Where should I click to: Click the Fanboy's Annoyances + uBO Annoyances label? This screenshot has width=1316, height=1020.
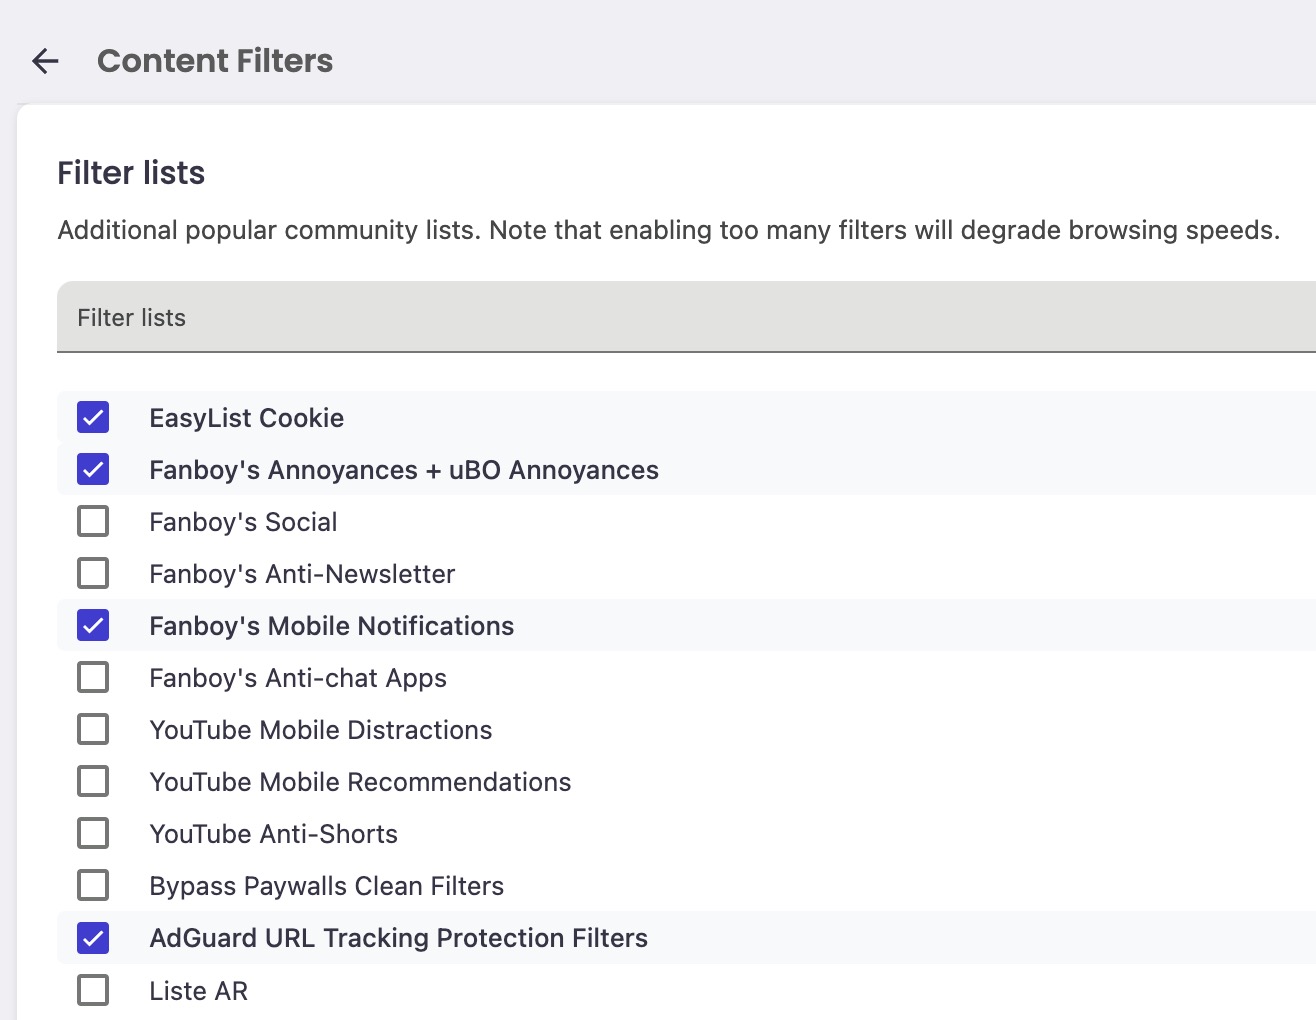tap(404, 470)
